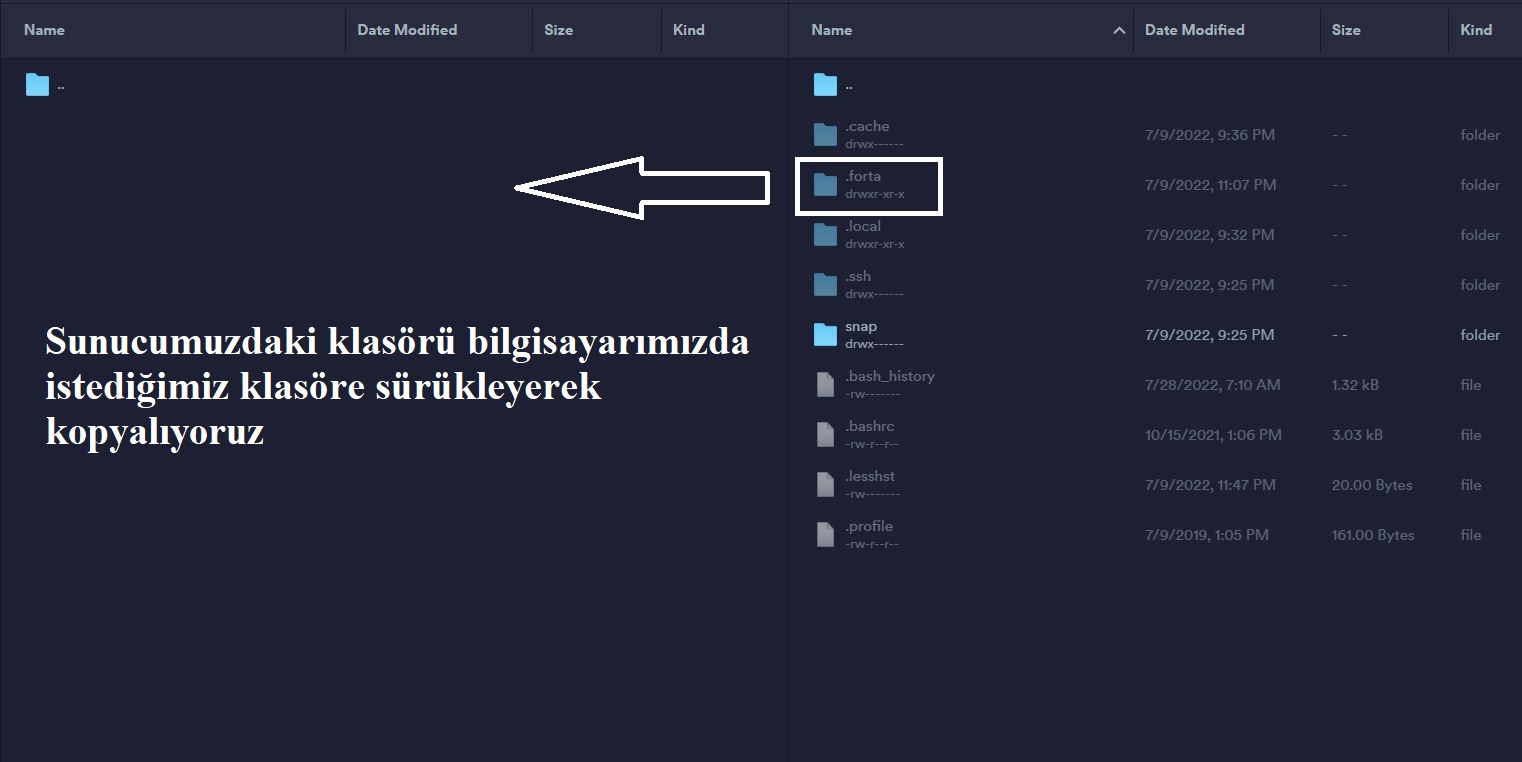Image resolution: width=1522 pixels, height=762 pixels.
Task: Click the file kind of .bashrc row
Action: pyautogui.click(x=1471, y=435)
